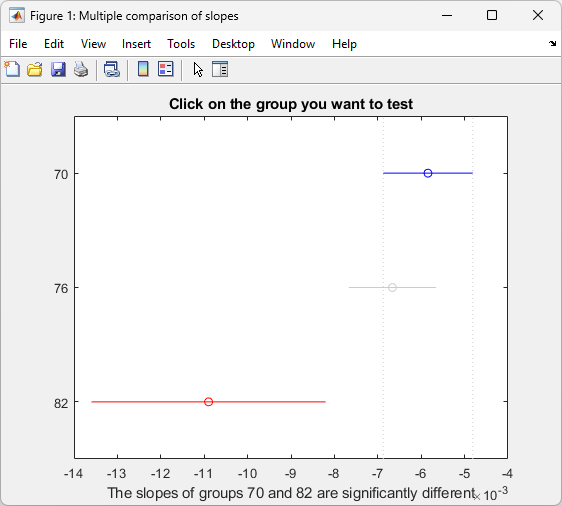Image resolution: width=562 pixels, height=506 pixels.
Task: Open the Help menu
Action: pos(344,44)
